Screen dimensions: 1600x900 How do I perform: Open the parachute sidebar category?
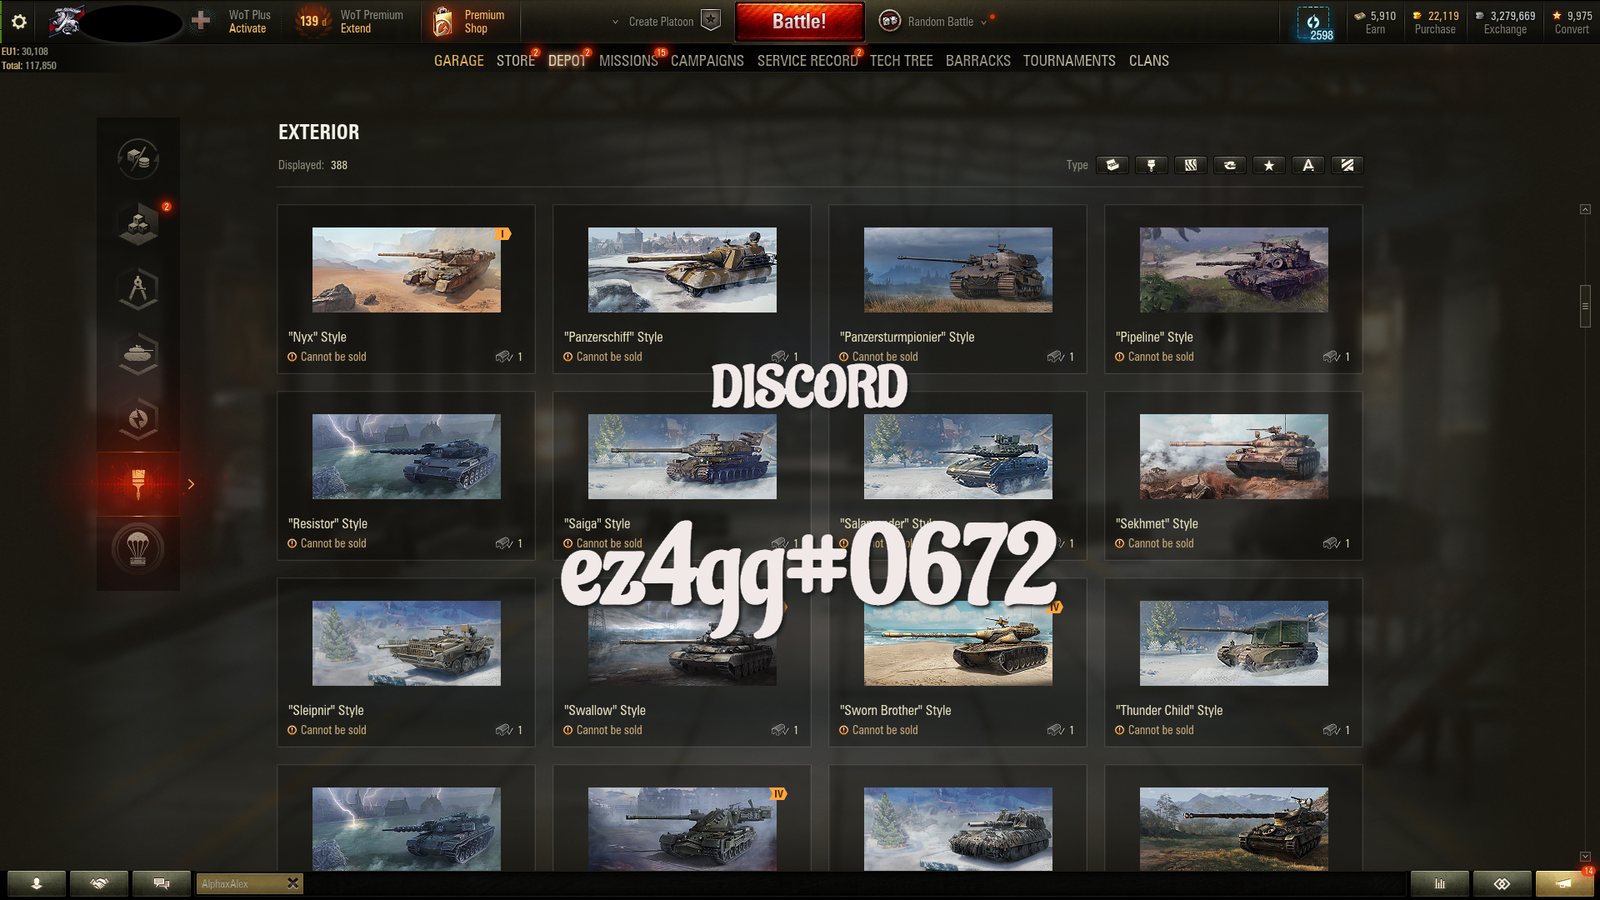(x=138, y=549)
